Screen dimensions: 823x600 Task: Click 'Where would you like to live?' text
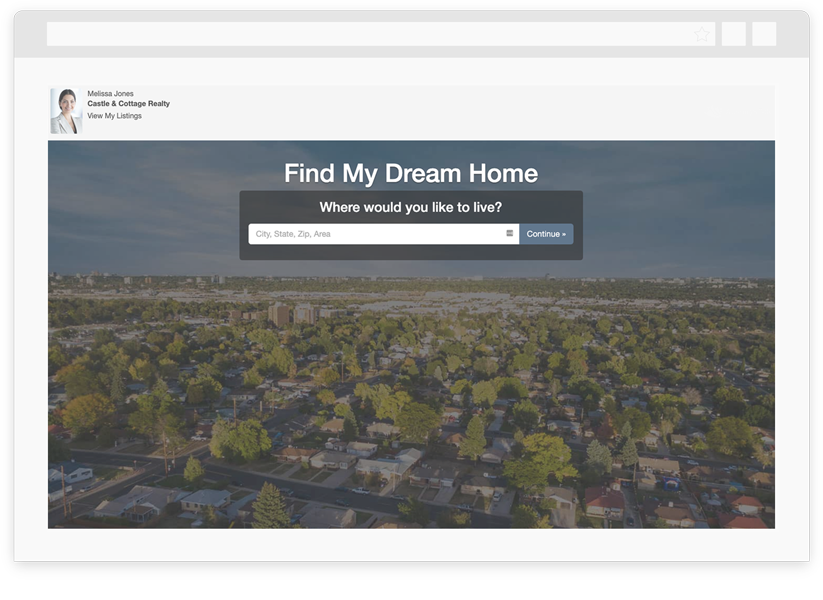point(411,207)
